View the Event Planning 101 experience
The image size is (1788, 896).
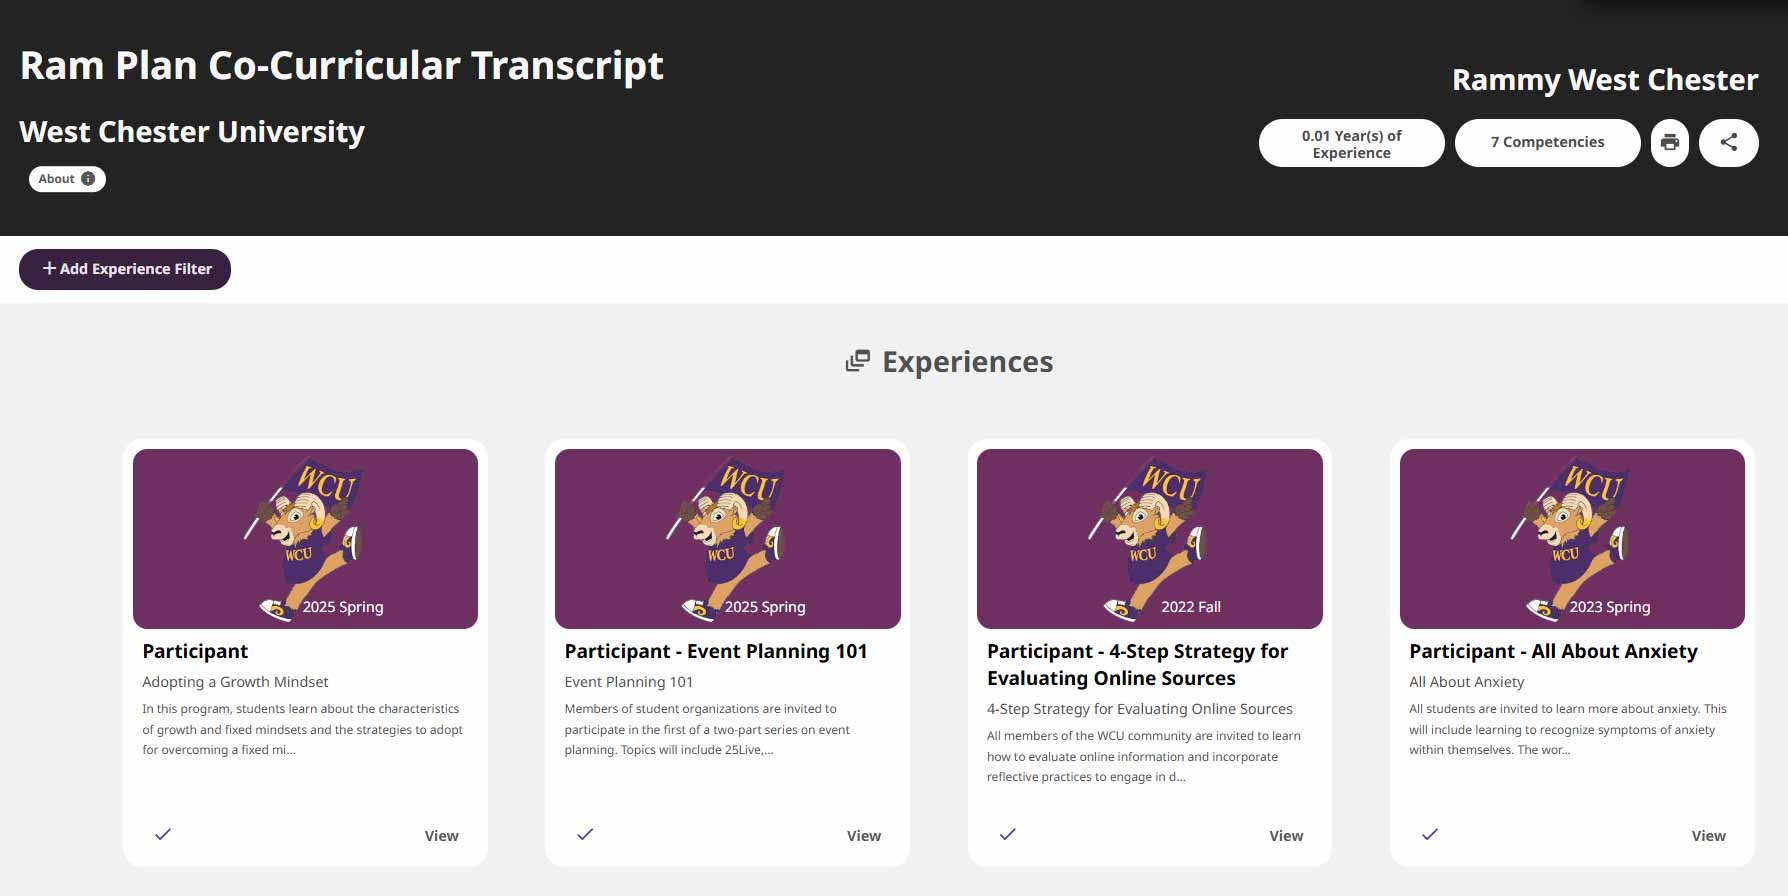(x=863, y=836)
